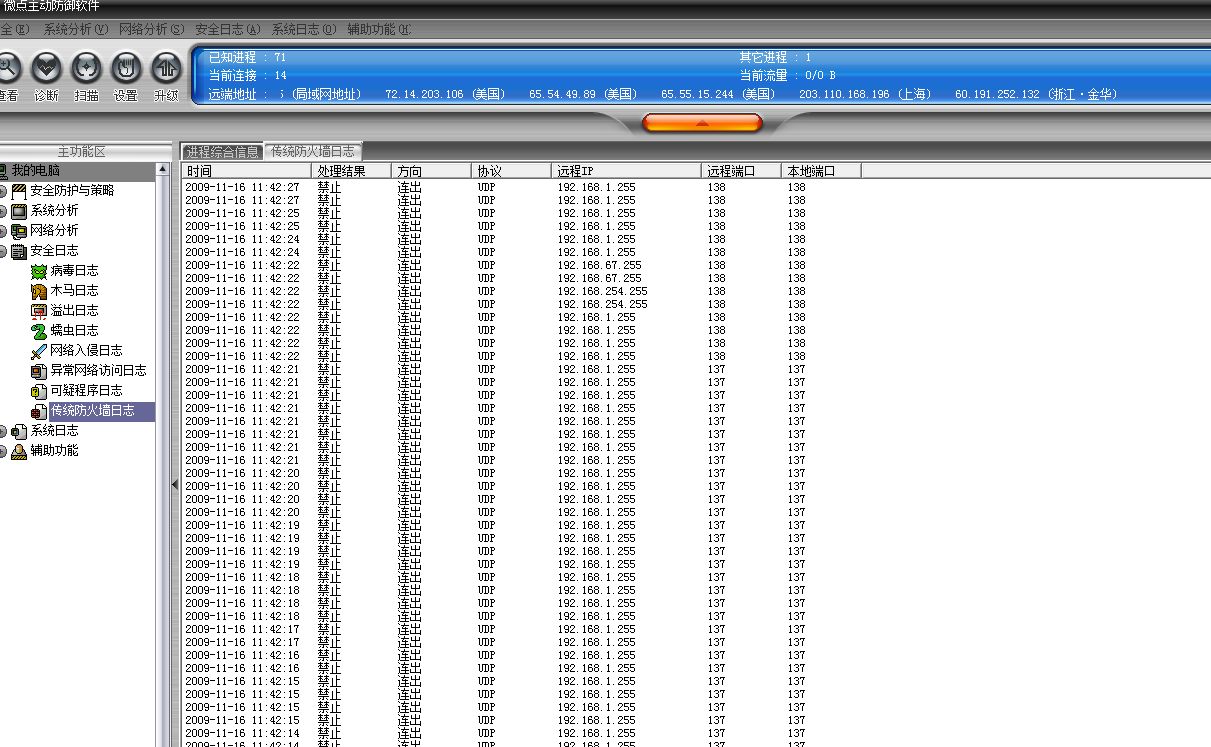This screenshot has height=747, width=1211.
Task: Open the 辅助功能 menu in menu bar
Action: [x=378, y=30]
